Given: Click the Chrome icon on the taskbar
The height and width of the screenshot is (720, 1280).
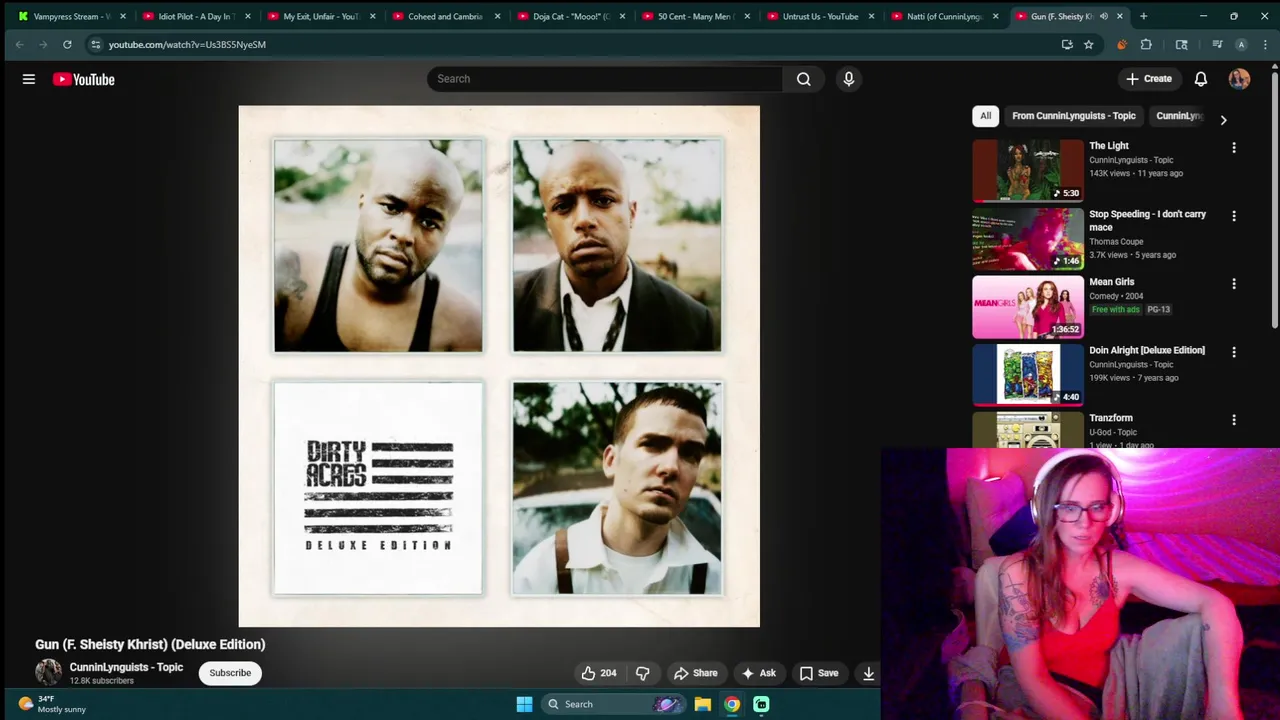Looking at the screenshot, I should (x=732, y=704).
